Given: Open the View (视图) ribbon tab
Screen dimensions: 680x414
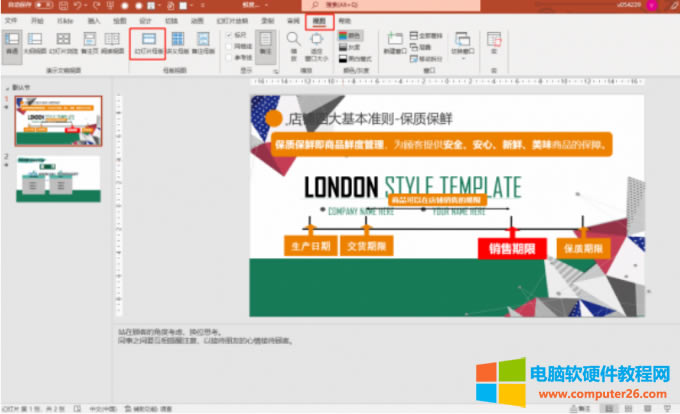Looking at the screenshot, I should pyautogui.click(x=319, y=20).
